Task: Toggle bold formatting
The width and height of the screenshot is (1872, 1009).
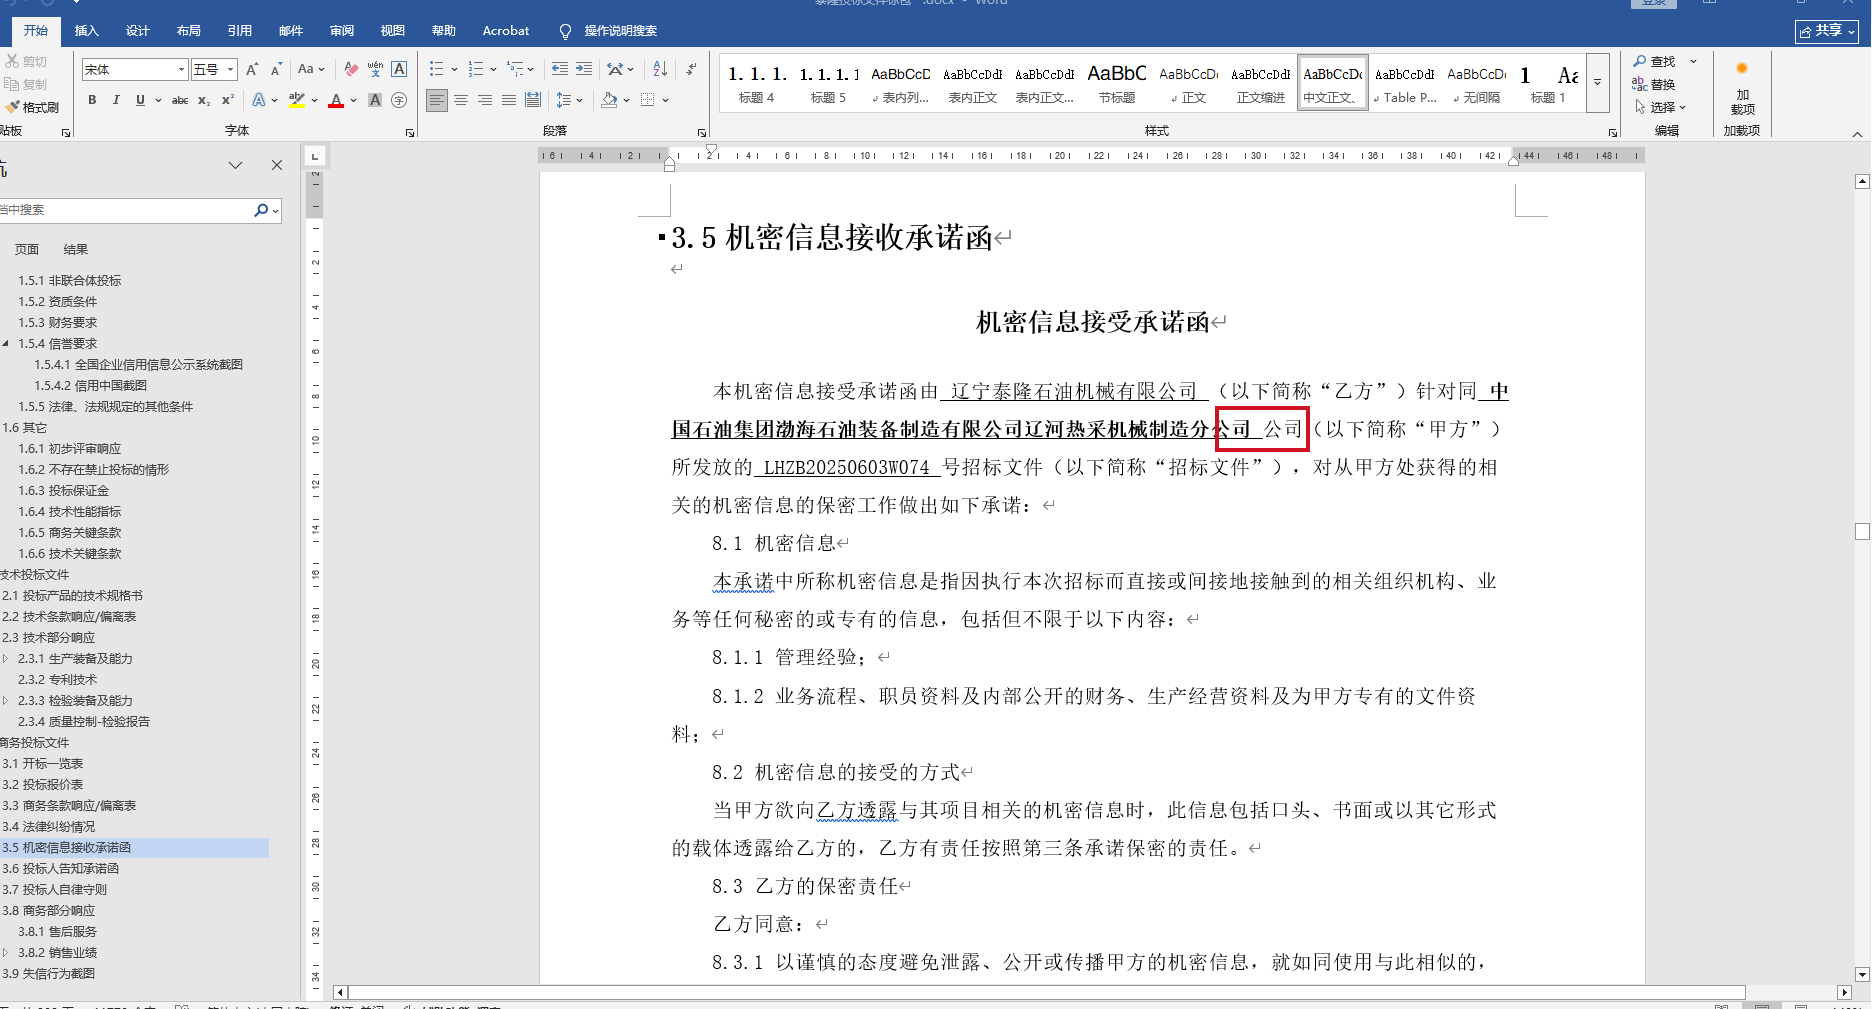Action: [92, 100]
